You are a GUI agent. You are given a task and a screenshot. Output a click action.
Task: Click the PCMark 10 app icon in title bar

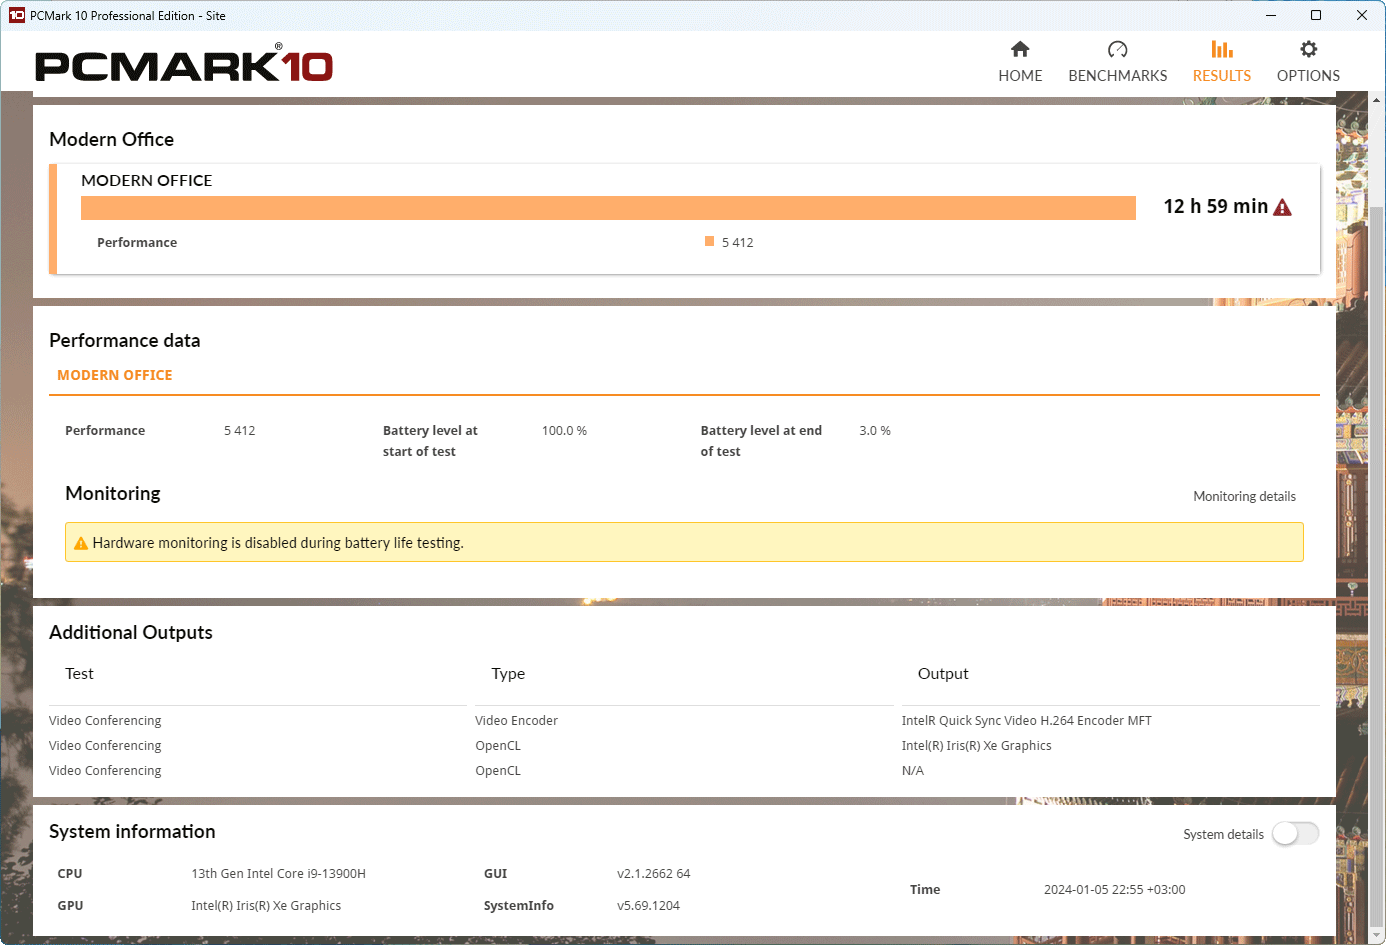pyautogui.click(x=16, y=15)
